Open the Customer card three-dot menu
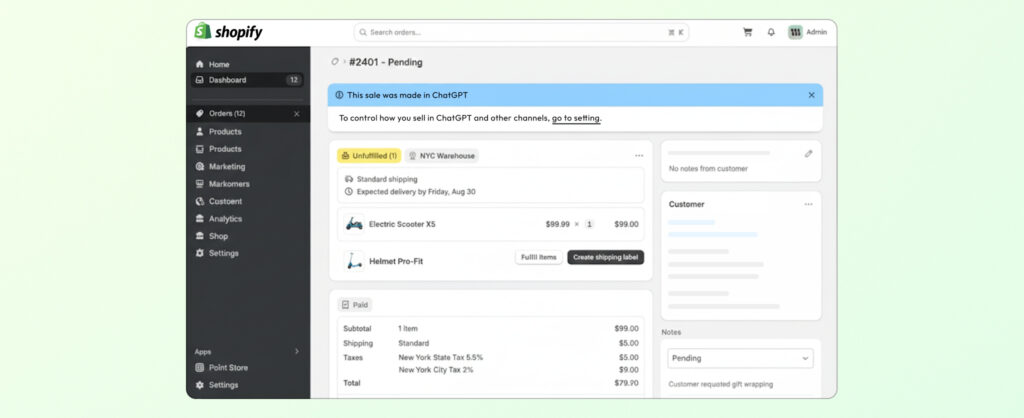Screen dimensions: 1024x418 [x=808, y=204]
